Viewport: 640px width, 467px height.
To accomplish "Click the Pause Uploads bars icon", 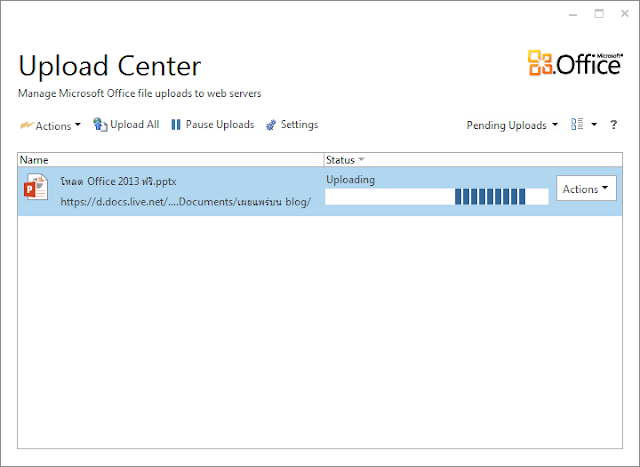I will tap(176, 125).
